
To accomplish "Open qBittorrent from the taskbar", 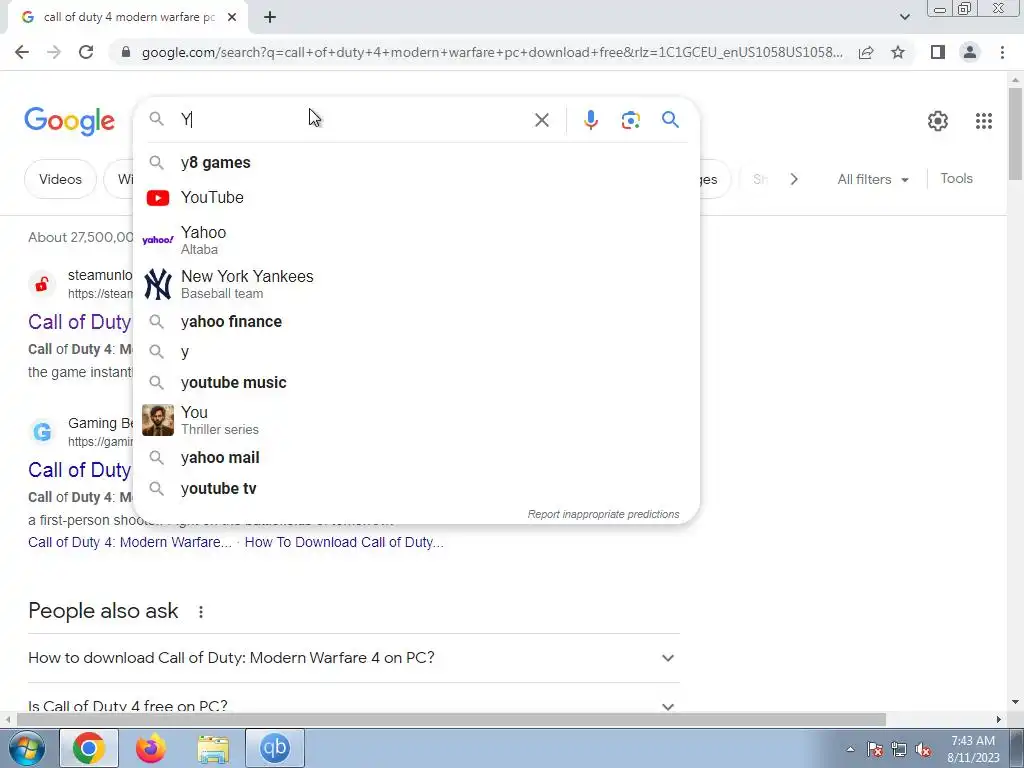I will click(275, 748).
